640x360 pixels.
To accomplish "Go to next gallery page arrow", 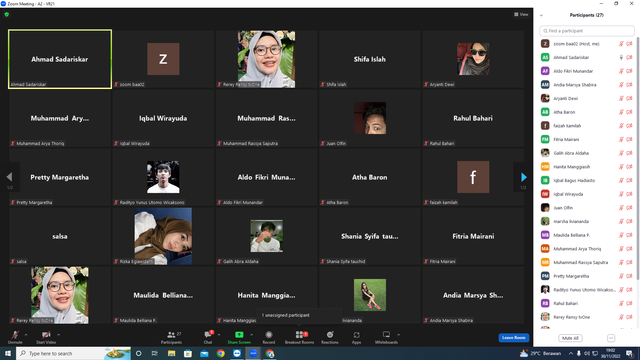I will [x=523, y=177].
